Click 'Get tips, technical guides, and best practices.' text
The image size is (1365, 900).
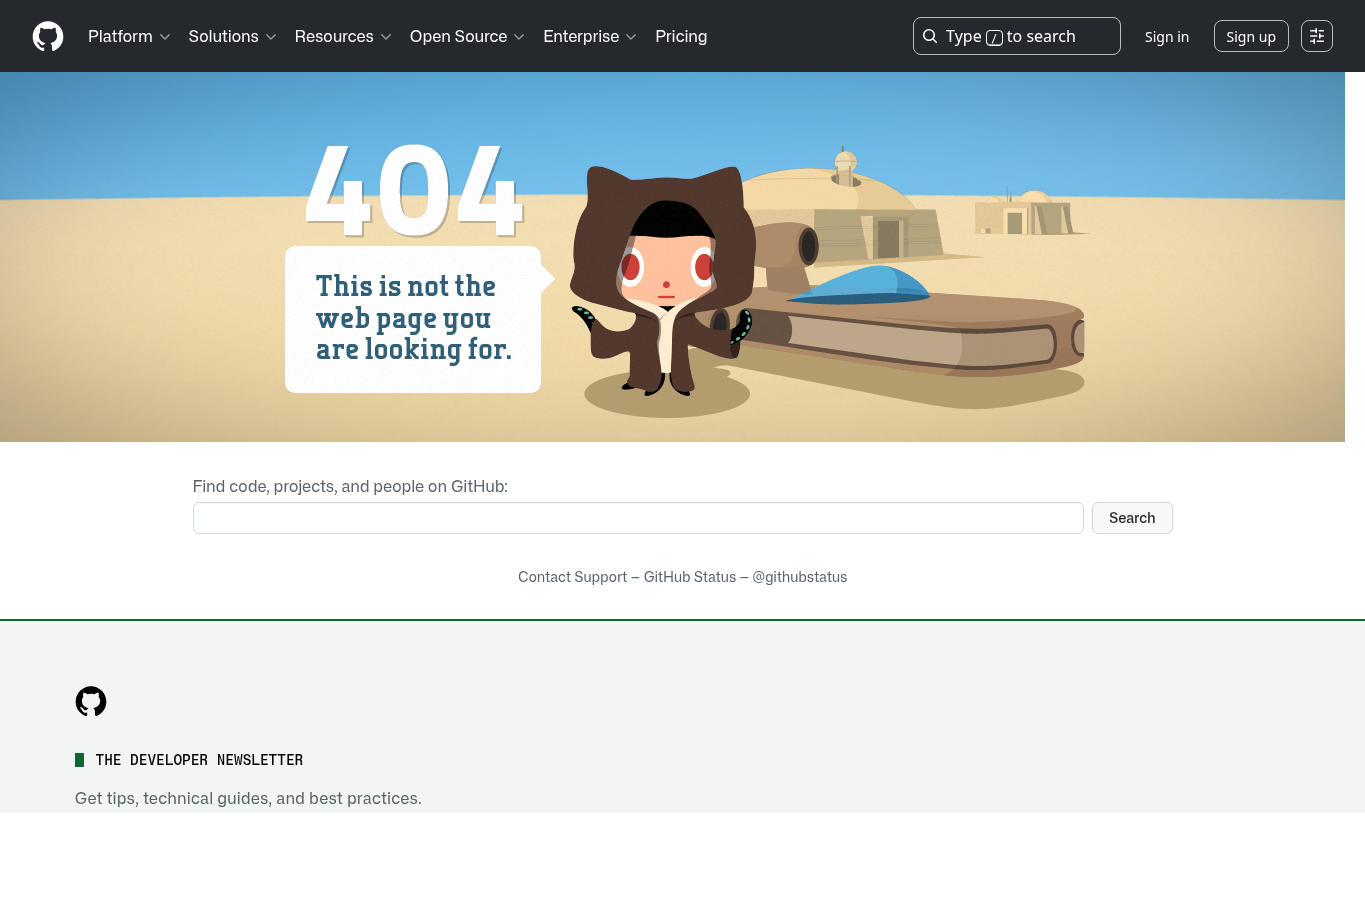pyautogui.click(x=248, y=798)
